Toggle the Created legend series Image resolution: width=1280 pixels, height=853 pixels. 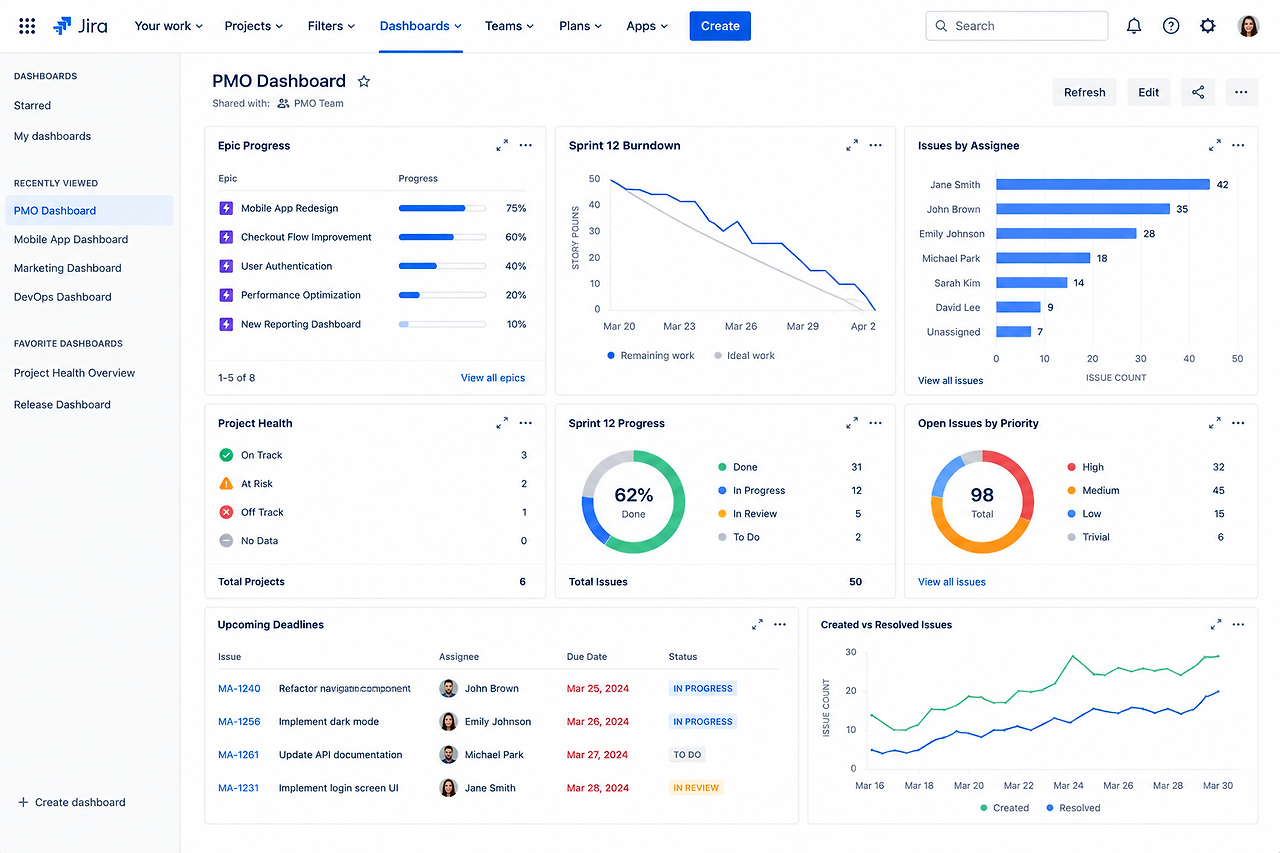click(1004, 808)
